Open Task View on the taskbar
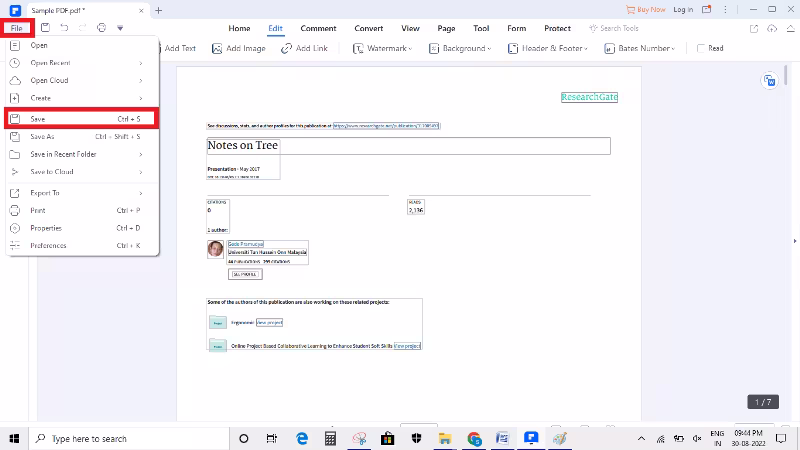 pos(271,438)
